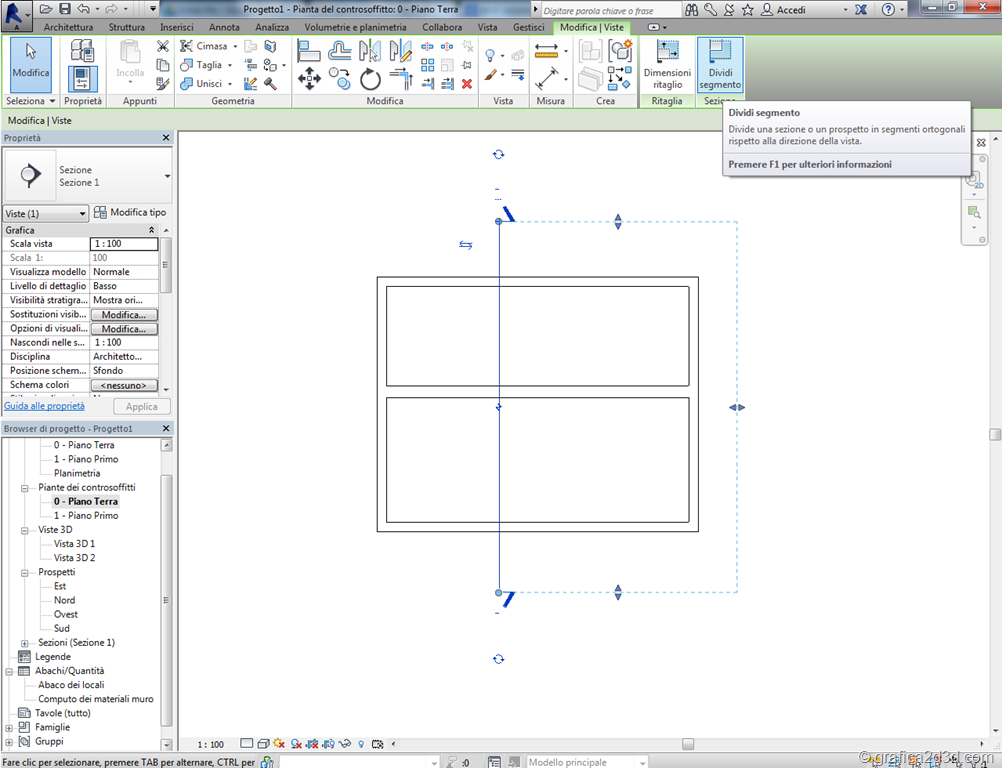Click the flip section arrows in canvas
The width and height of the screenshot is (1002, 768).
tap(466, 245)
